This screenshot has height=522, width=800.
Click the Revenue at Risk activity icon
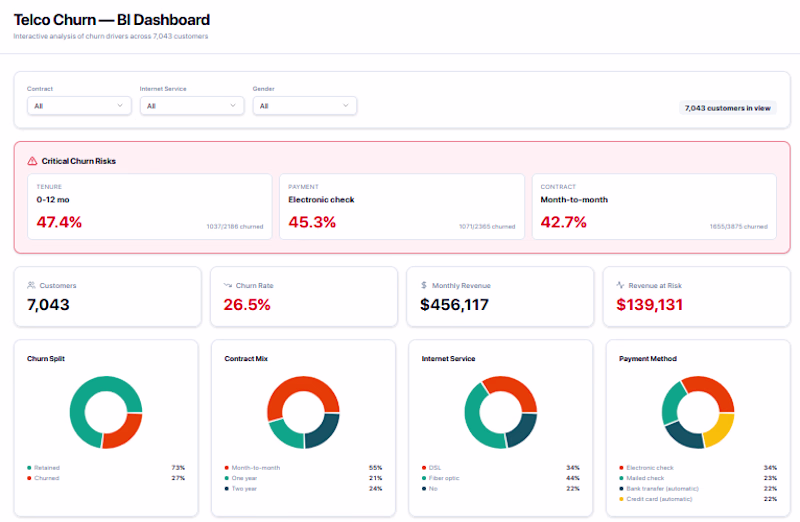point(620,285)
